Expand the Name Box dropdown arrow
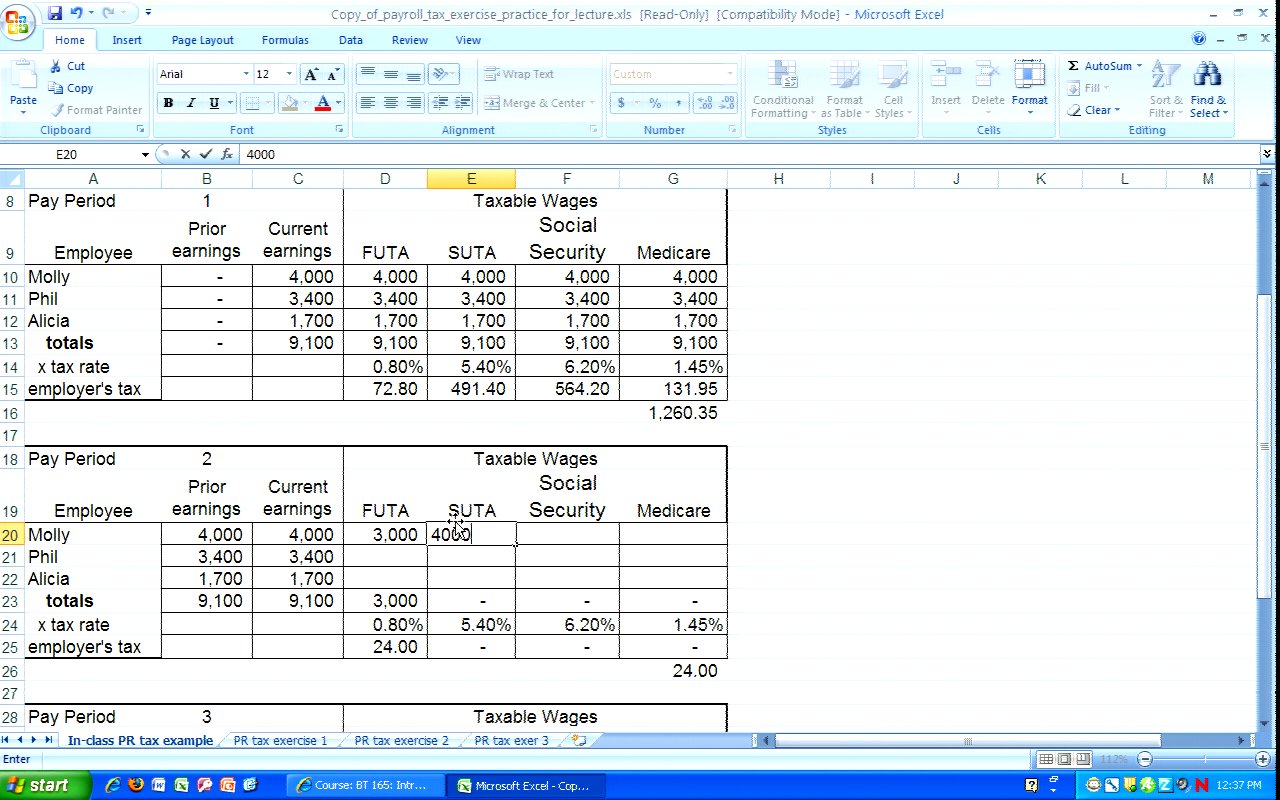 point(145,154)
